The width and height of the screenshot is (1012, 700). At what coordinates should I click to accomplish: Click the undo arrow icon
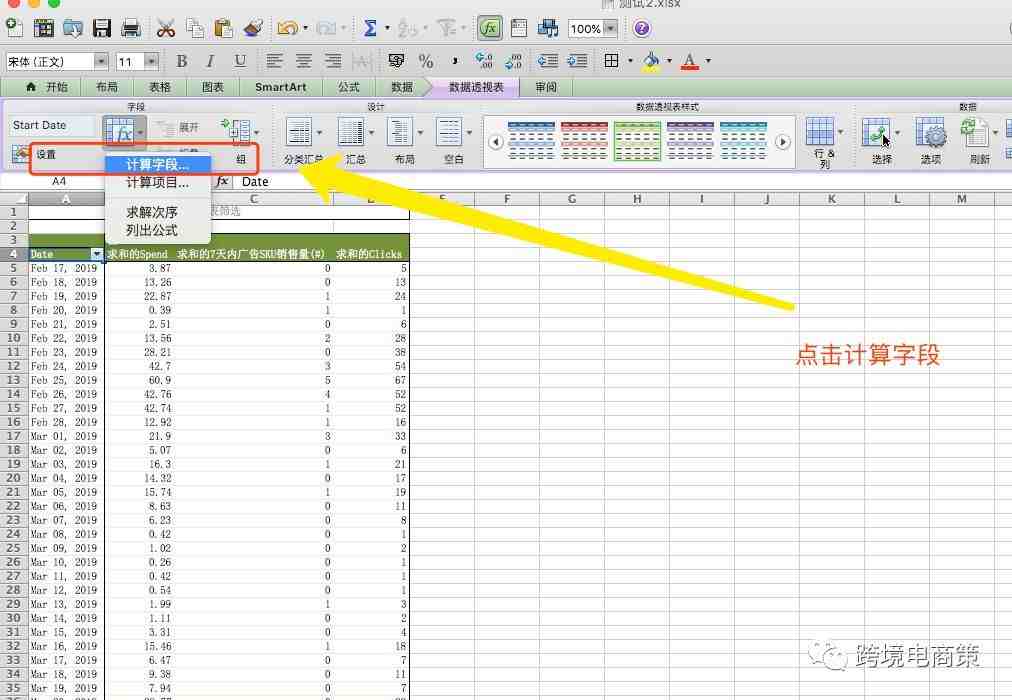click(287, 28)
